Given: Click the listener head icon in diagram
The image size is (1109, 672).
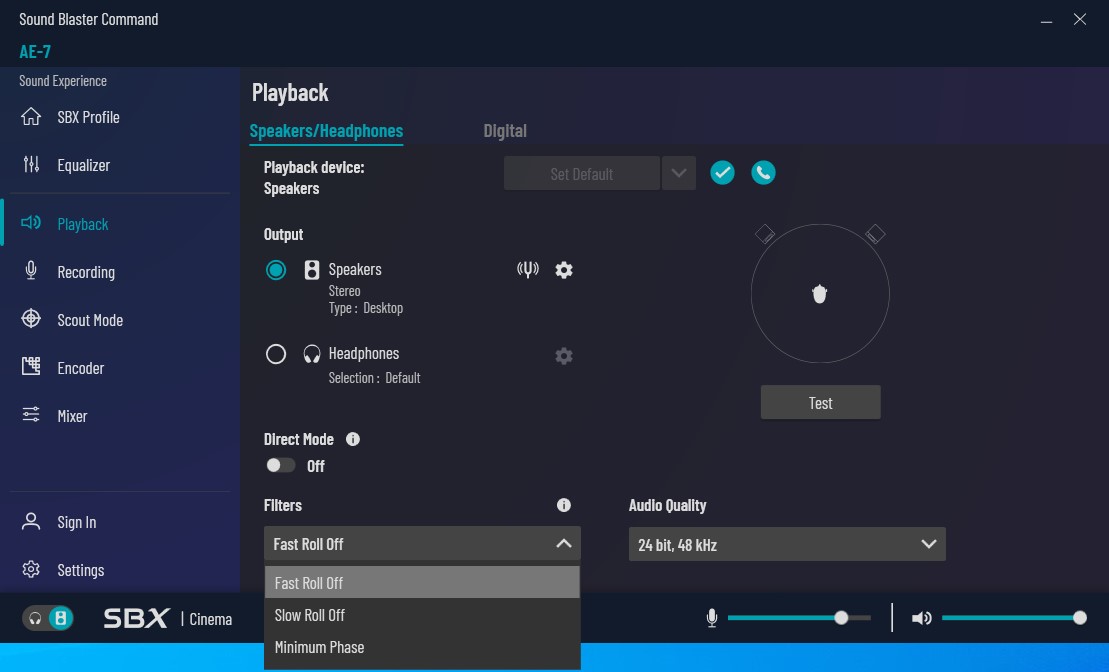Looking at the screenshot, I should pyautogui.click(x=820, y=294).
